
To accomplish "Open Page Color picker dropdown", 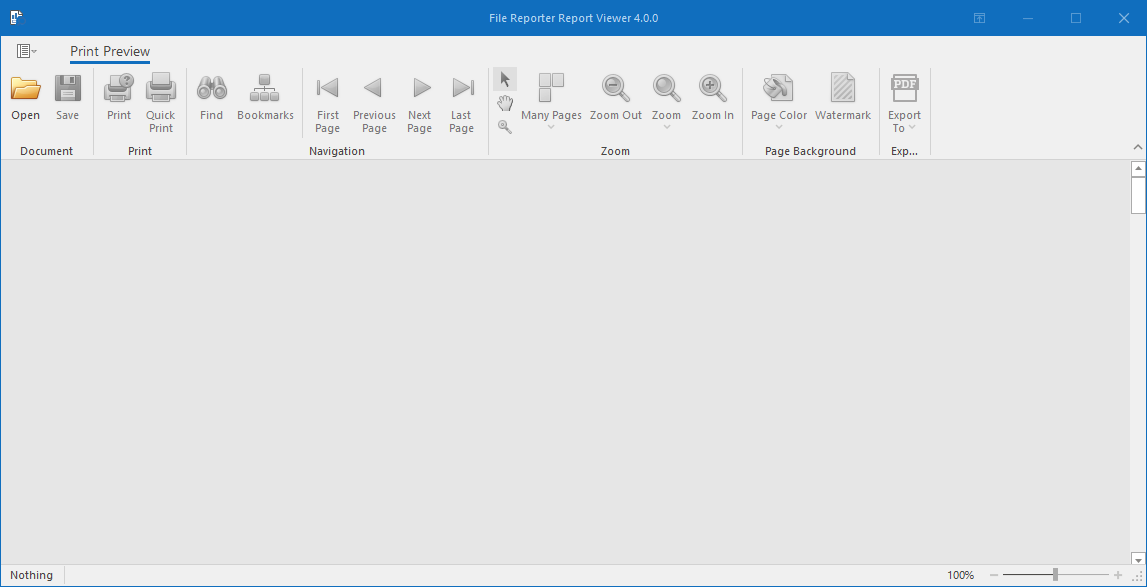I will click(x=779, y=101).
